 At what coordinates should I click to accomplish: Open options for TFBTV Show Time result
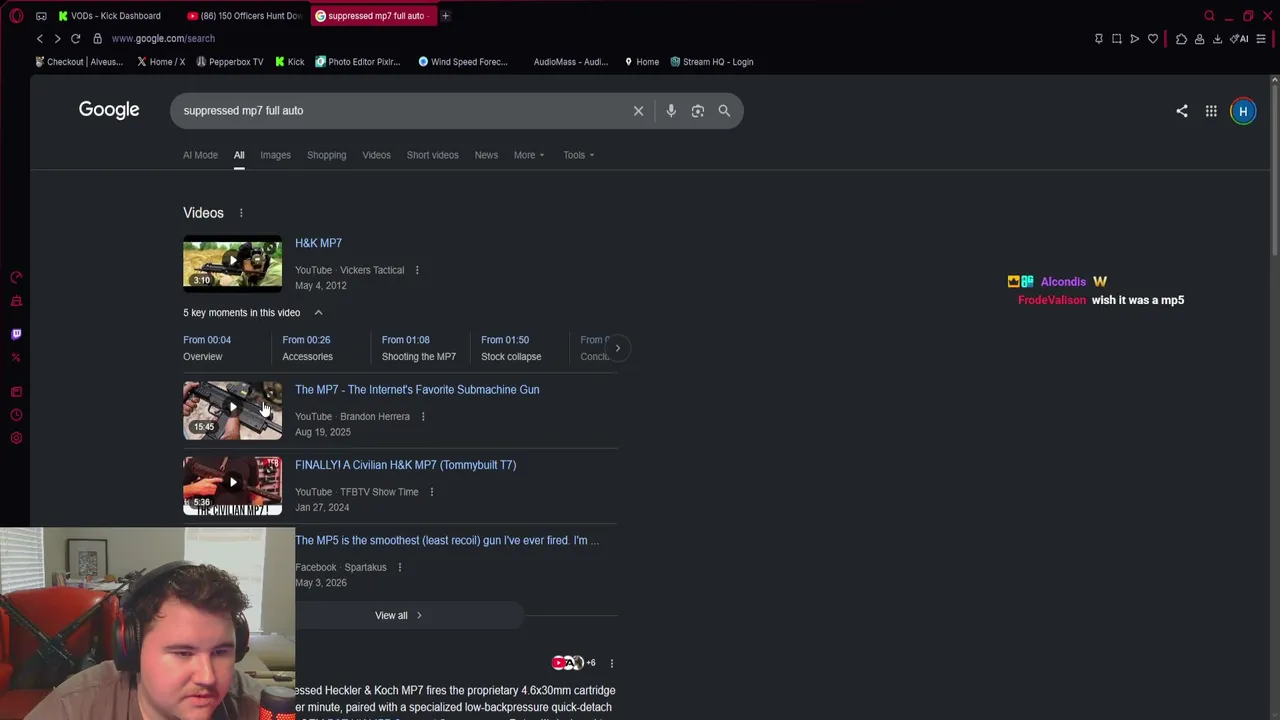click(x=432, y=492)
